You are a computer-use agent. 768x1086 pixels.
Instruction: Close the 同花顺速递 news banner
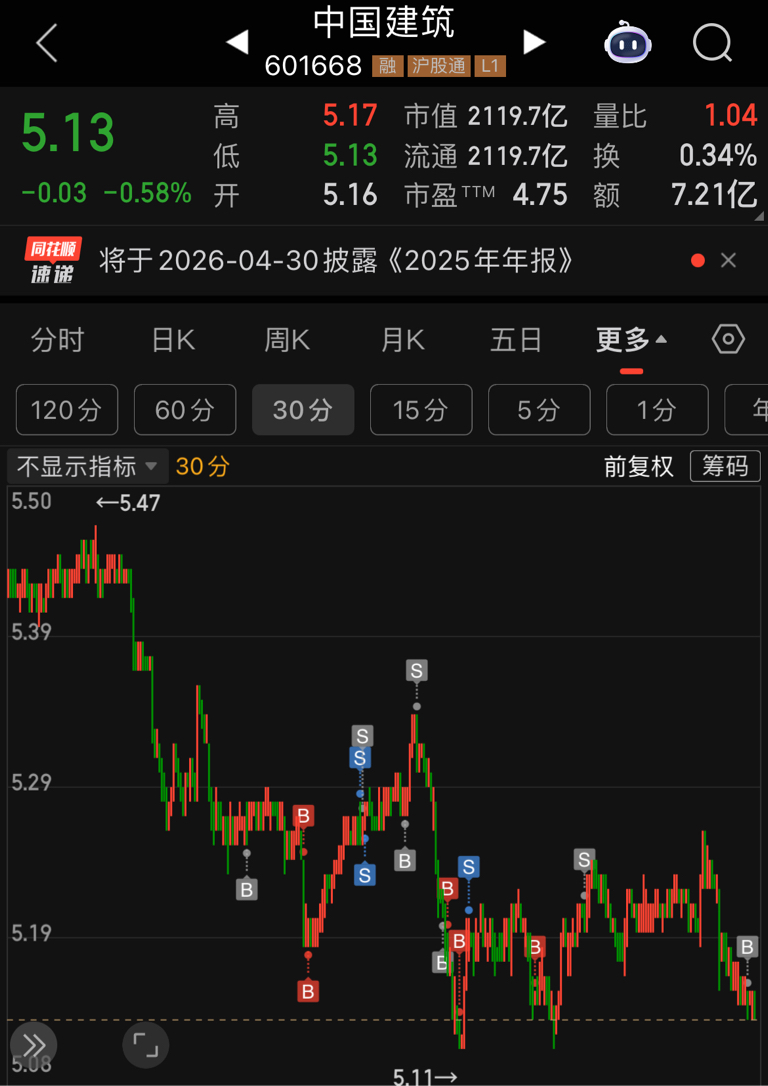[728, 261]
